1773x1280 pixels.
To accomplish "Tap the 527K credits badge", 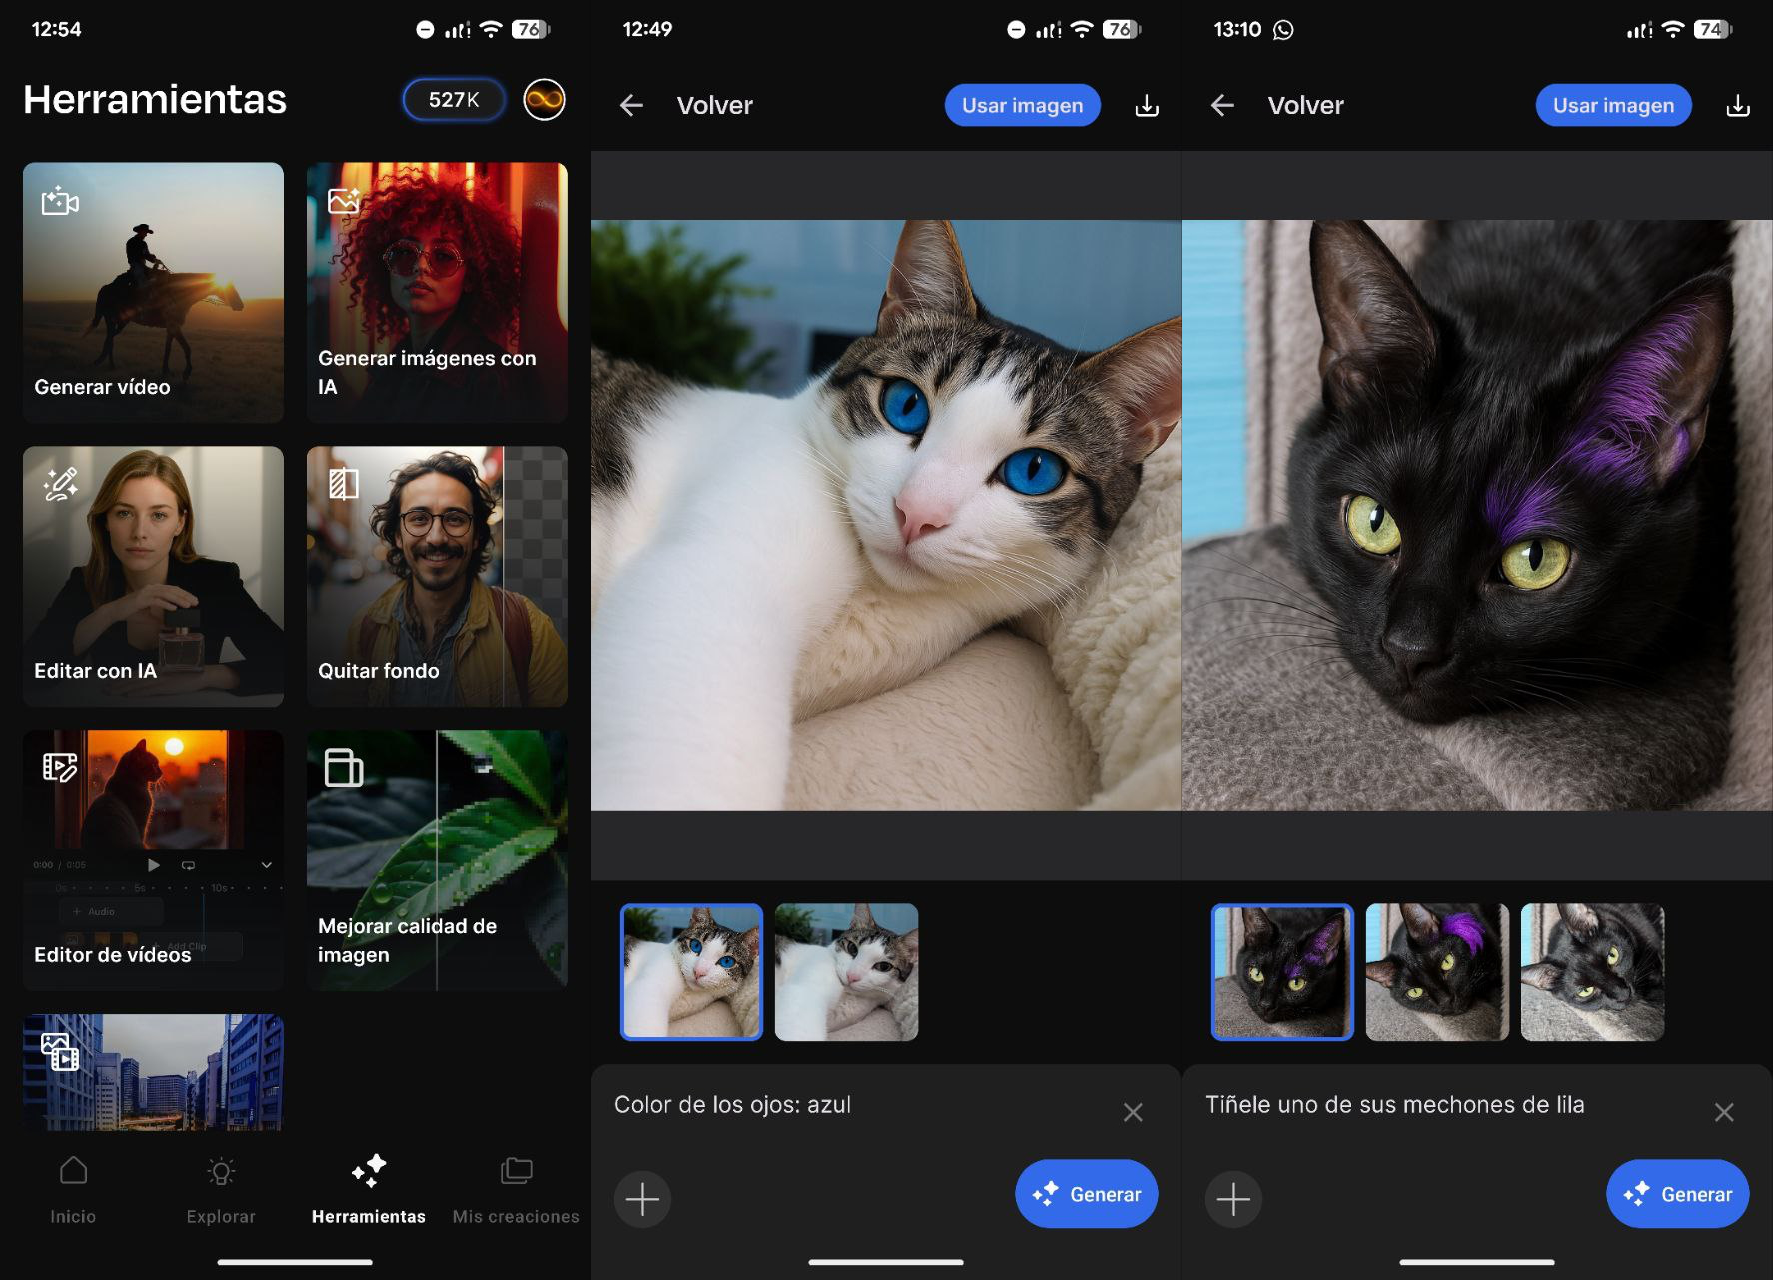I will tap(454, 100).
